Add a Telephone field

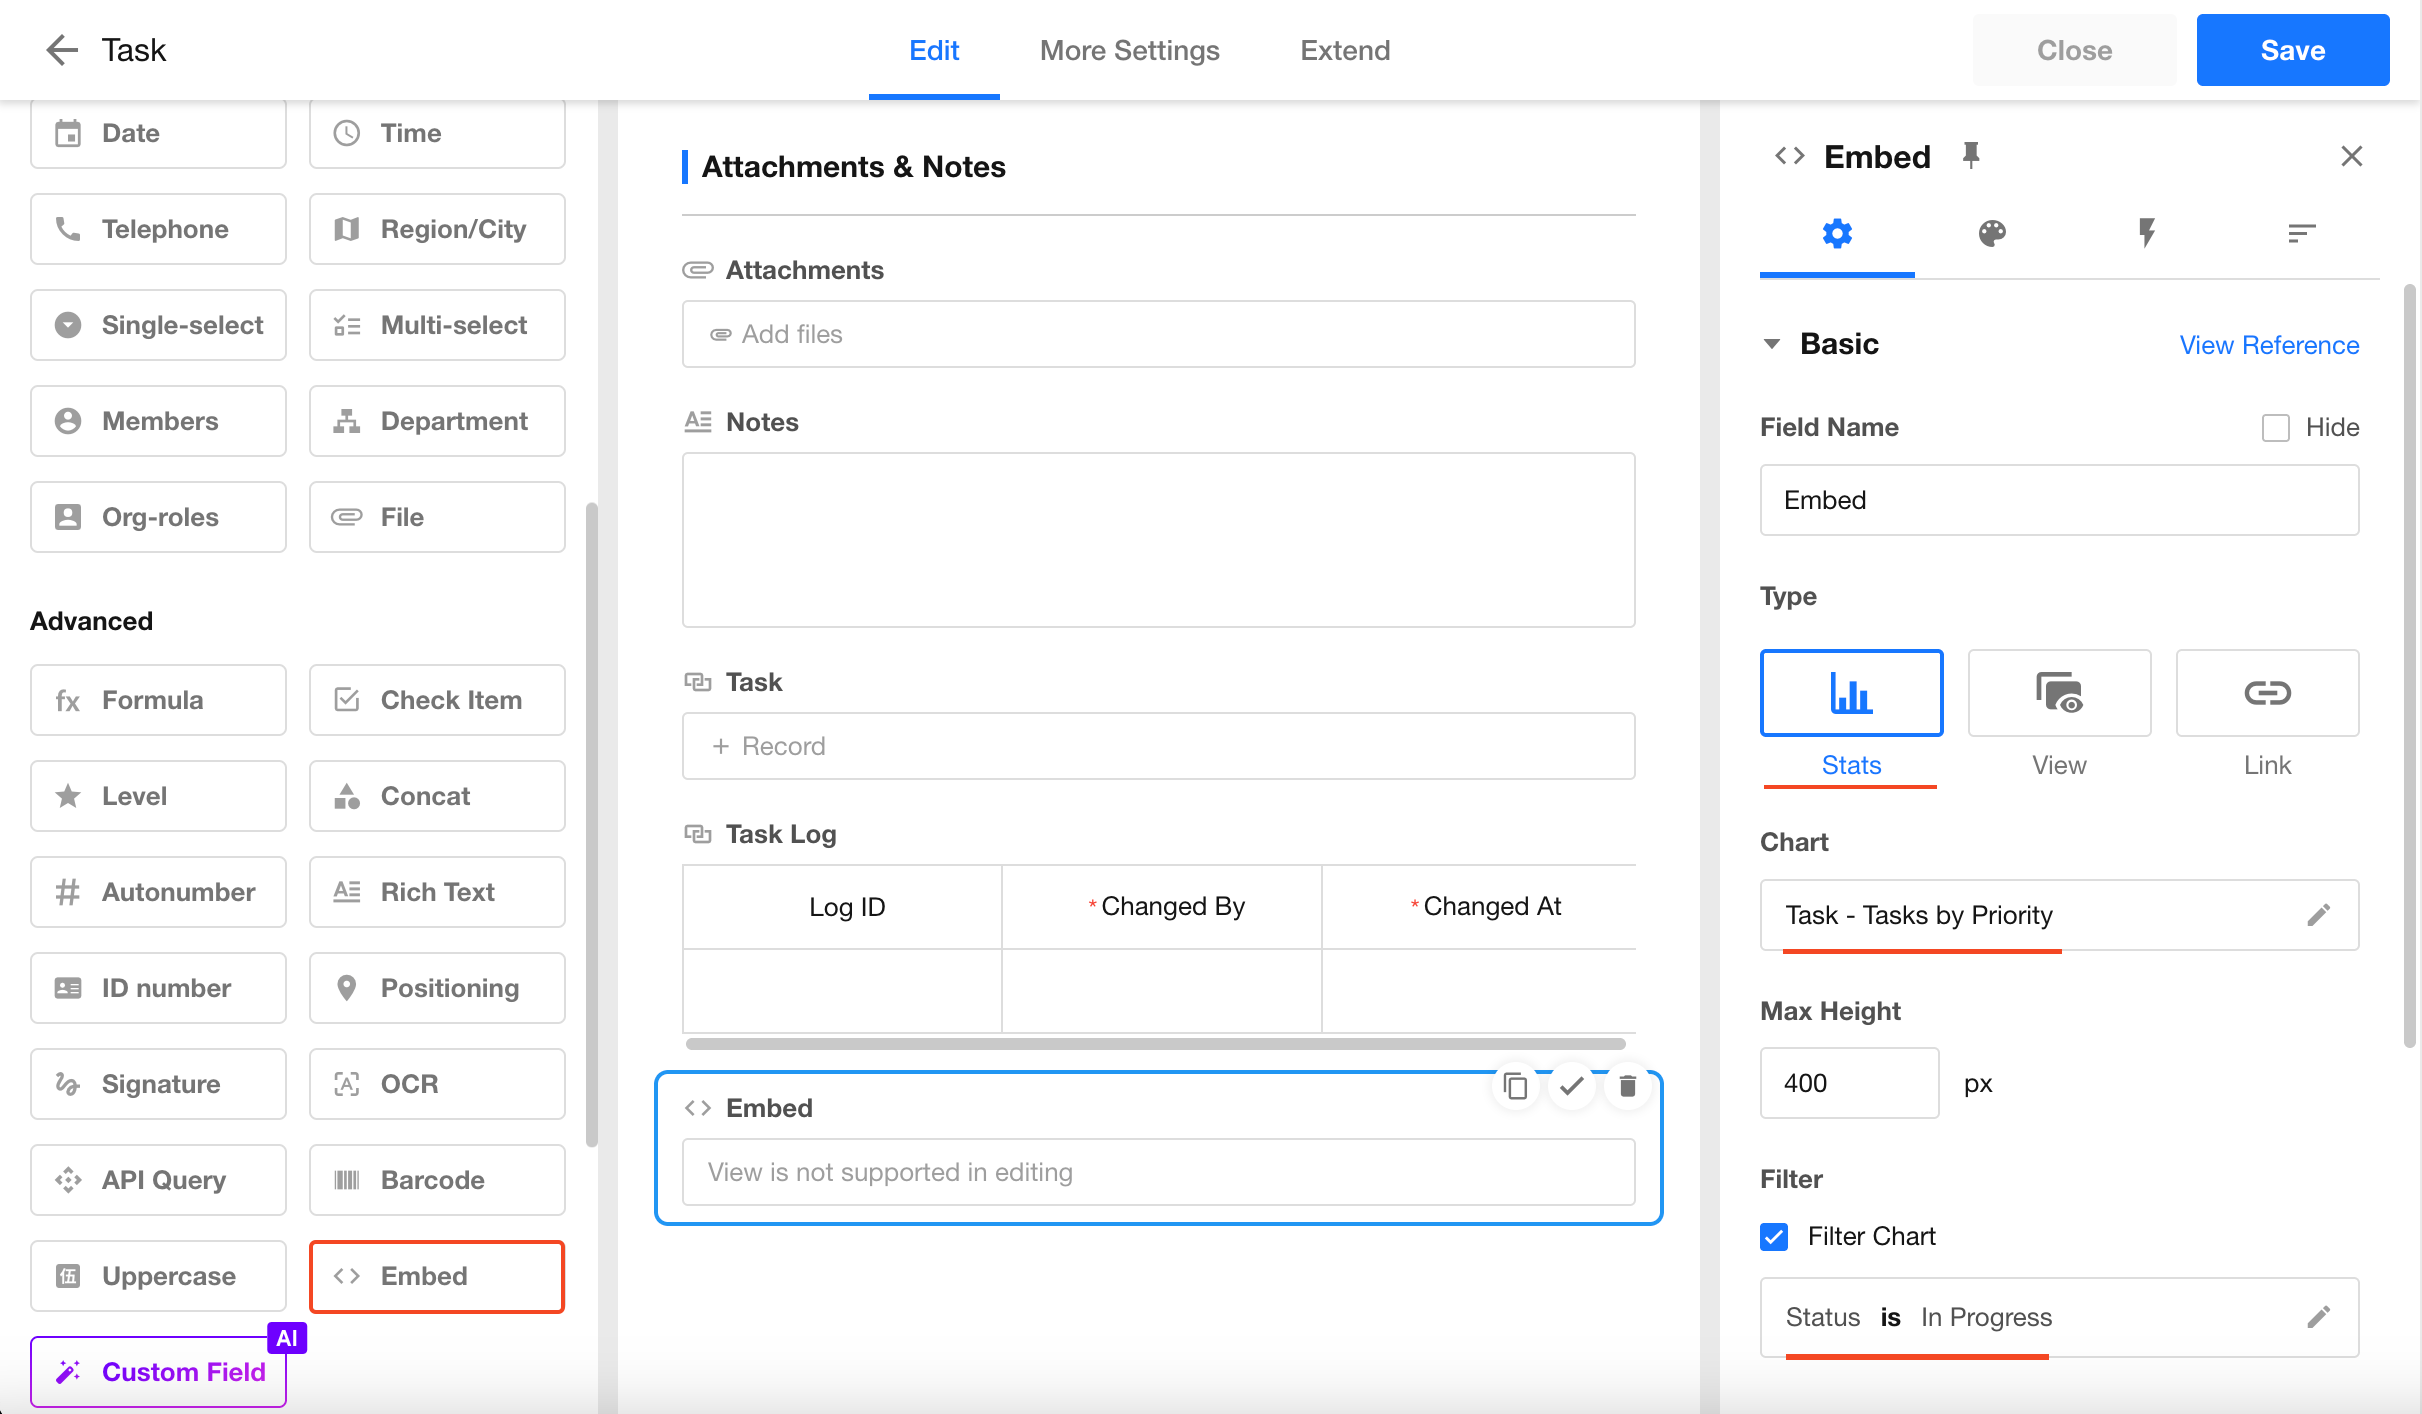pyautogui.click(x=158, y=229)
